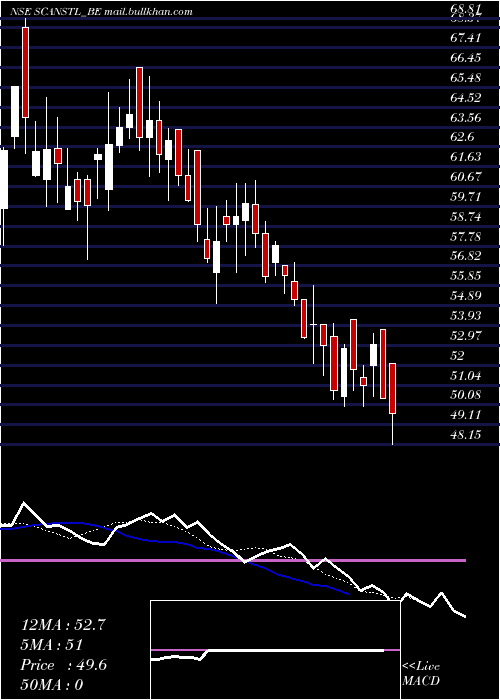Click the 64.52 price axis label

tap(466, 98)
